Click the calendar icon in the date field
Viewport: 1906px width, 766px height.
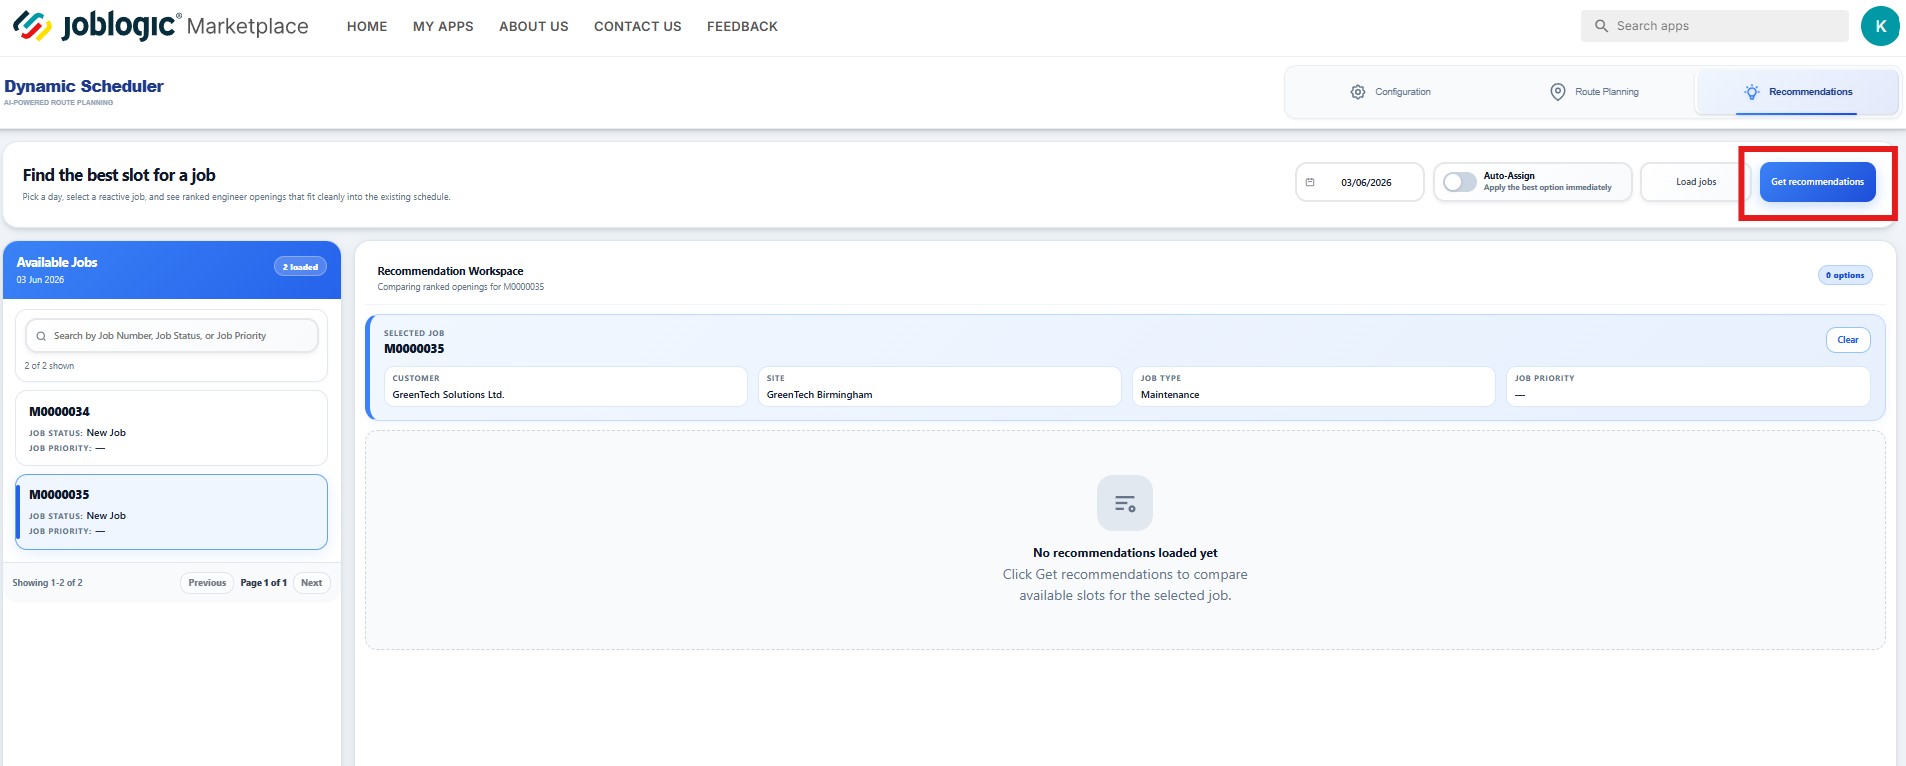point(1310,182)
